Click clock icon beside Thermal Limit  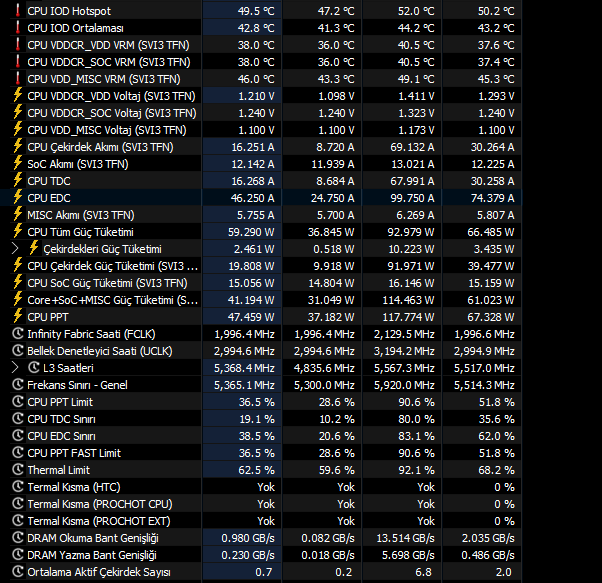tap(18, 470)
